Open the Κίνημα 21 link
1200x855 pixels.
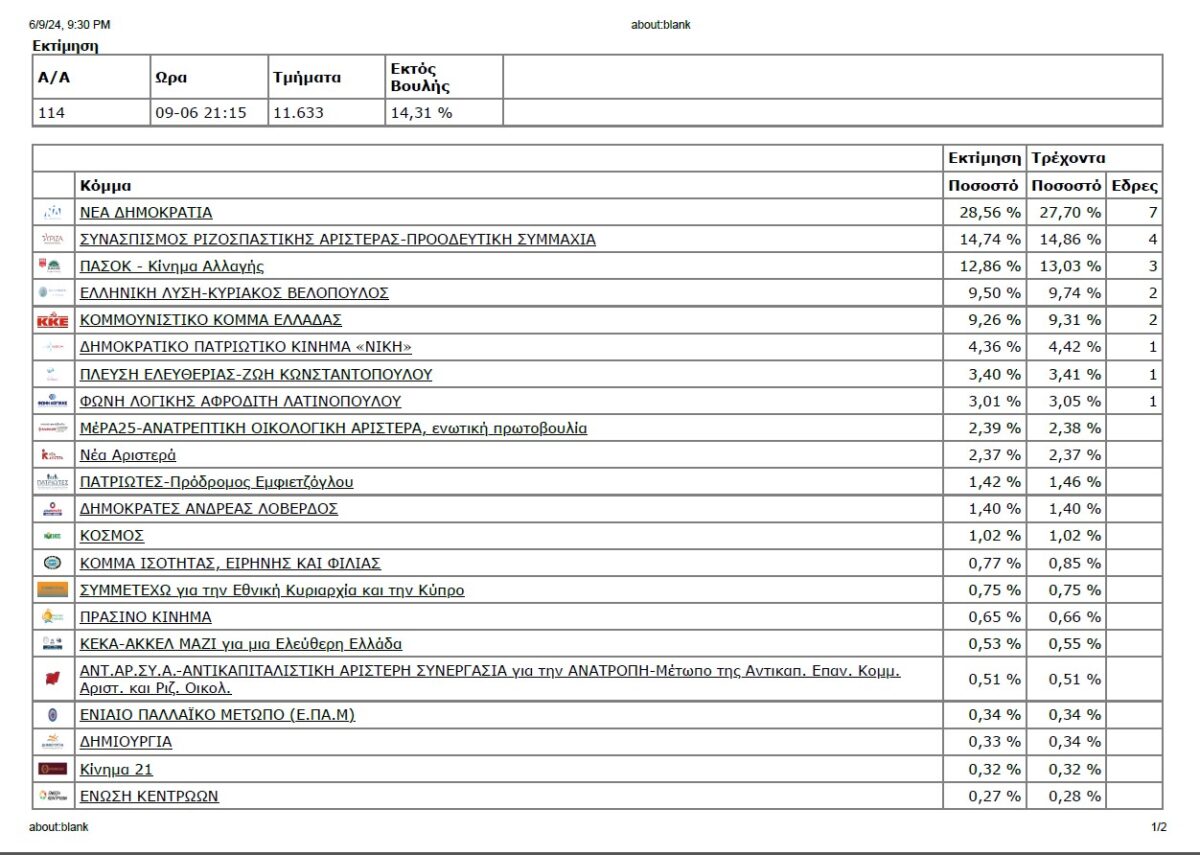pyautogui.click(x=116, y=770)
